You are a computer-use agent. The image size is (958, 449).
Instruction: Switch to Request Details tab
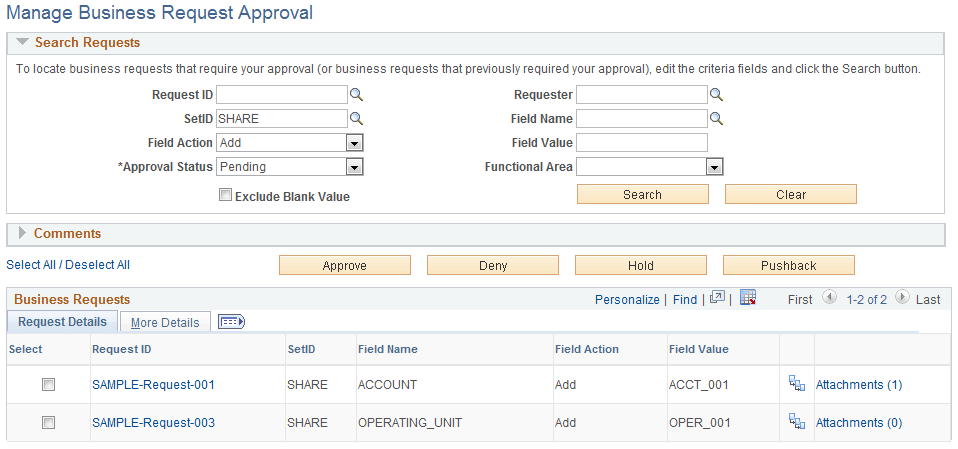62,322
